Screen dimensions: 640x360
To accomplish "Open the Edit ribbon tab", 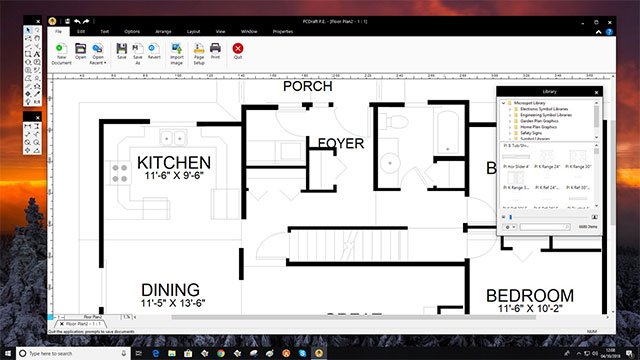I will (x=81, y=31).
